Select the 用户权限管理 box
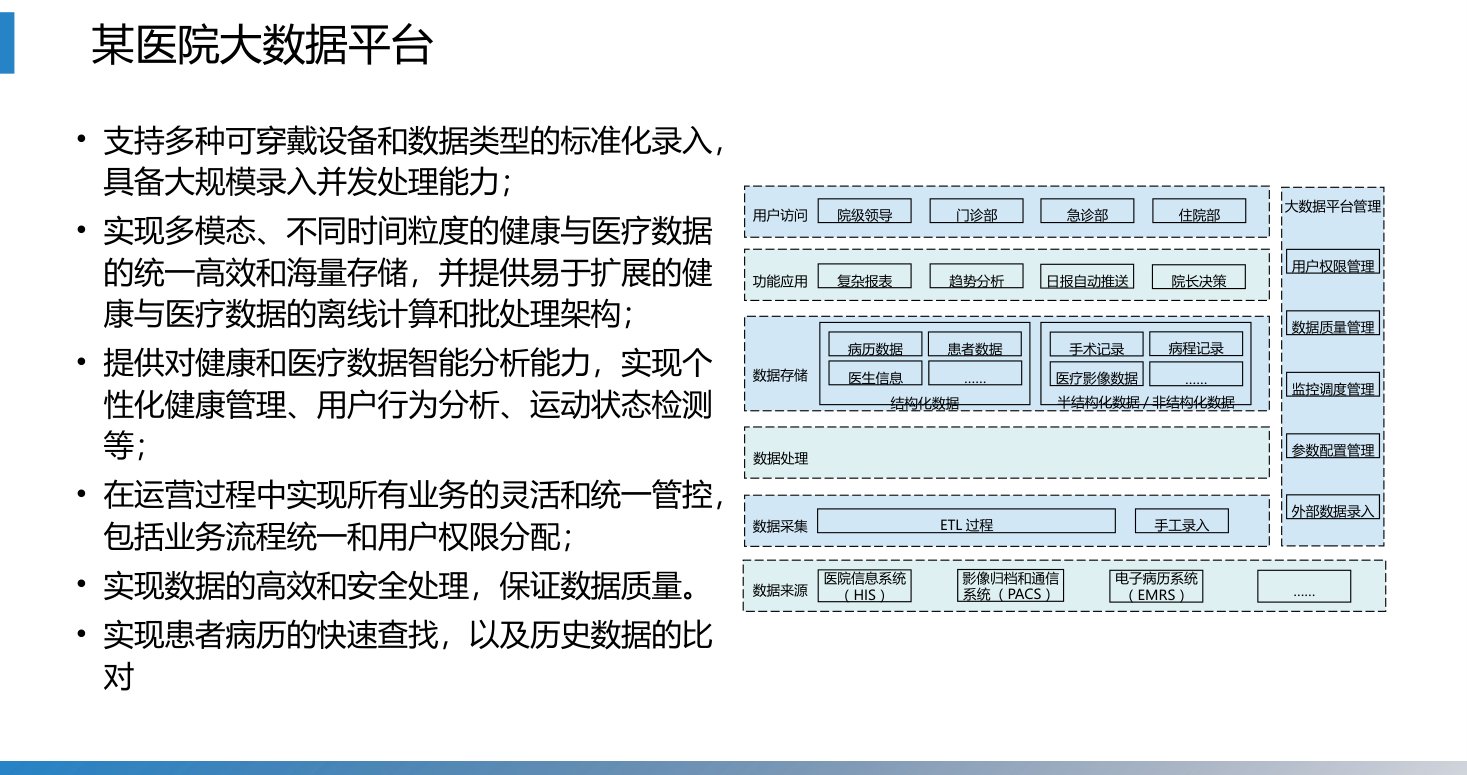The height and width of the screenshot is (775, 1467). (x=1333, y=262)
